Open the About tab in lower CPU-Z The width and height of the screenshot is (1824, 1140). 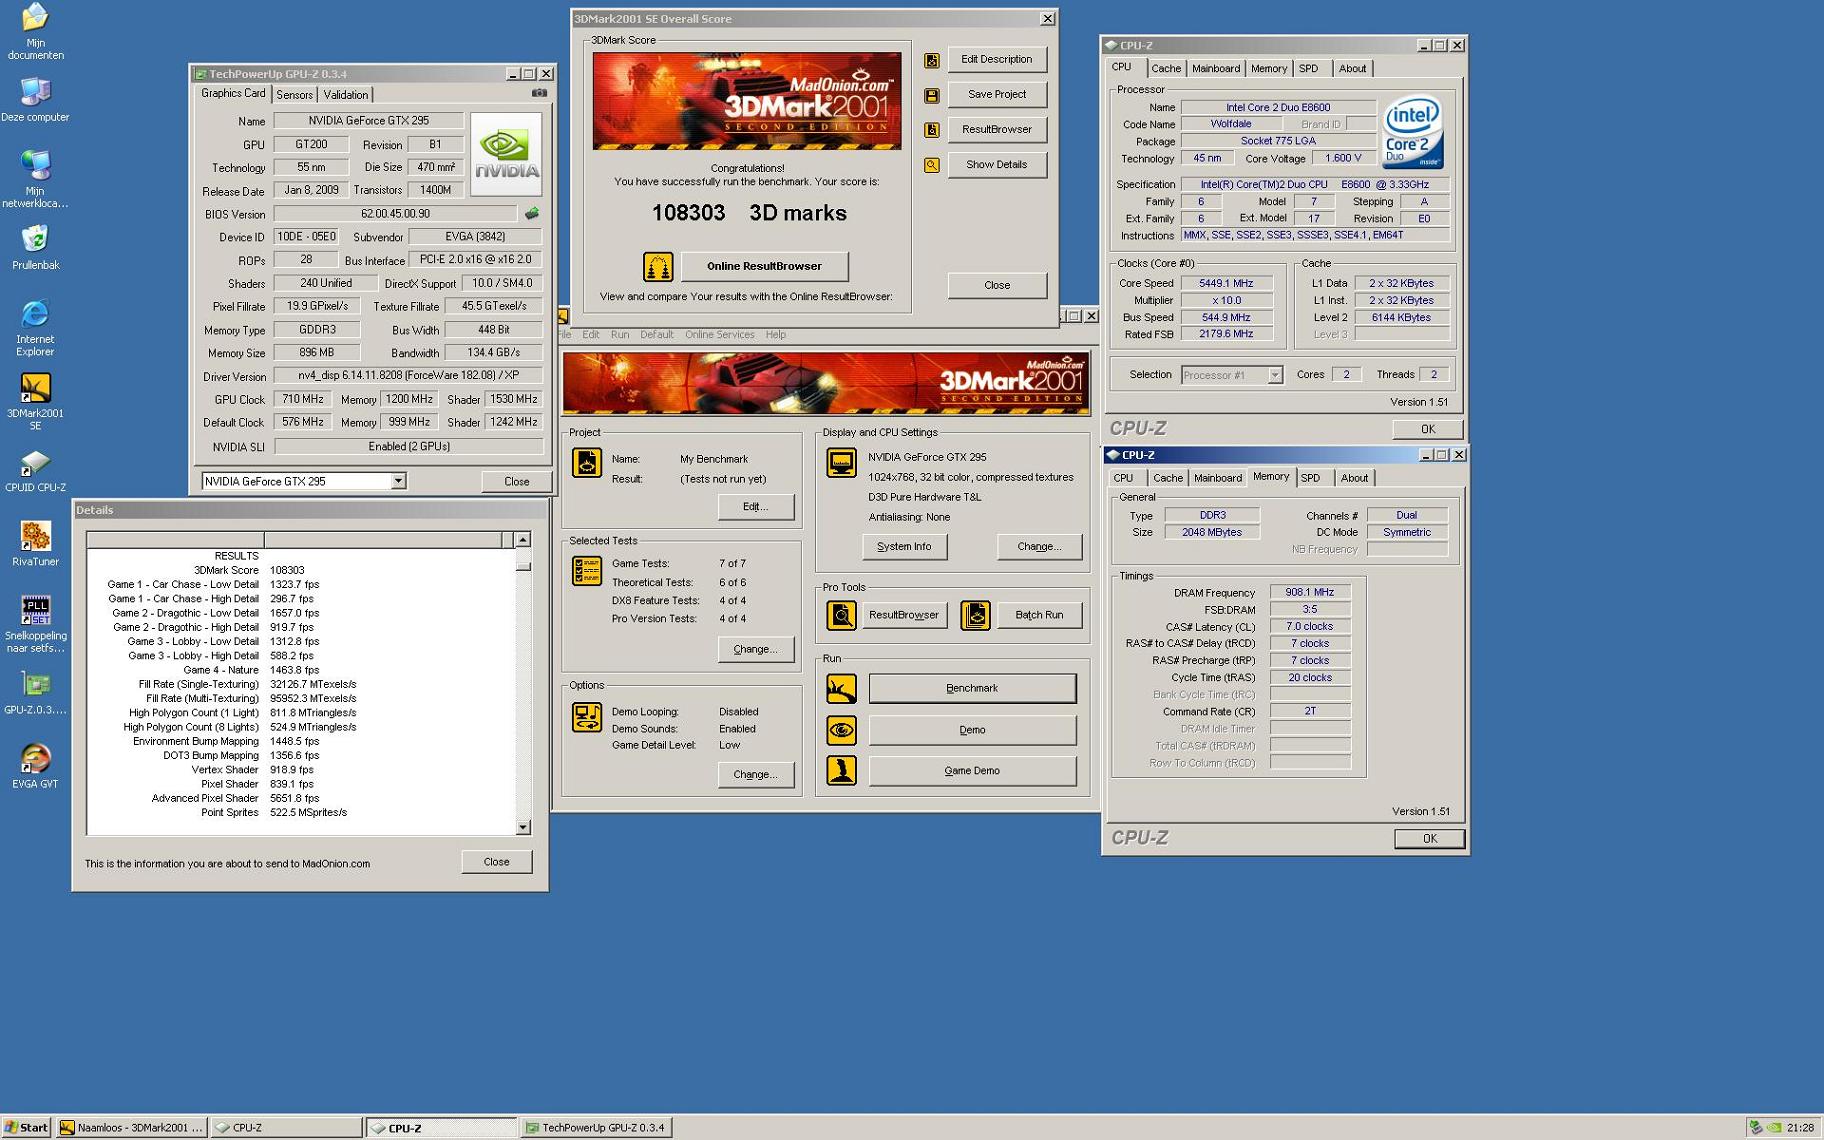(x=1354, y=478)
